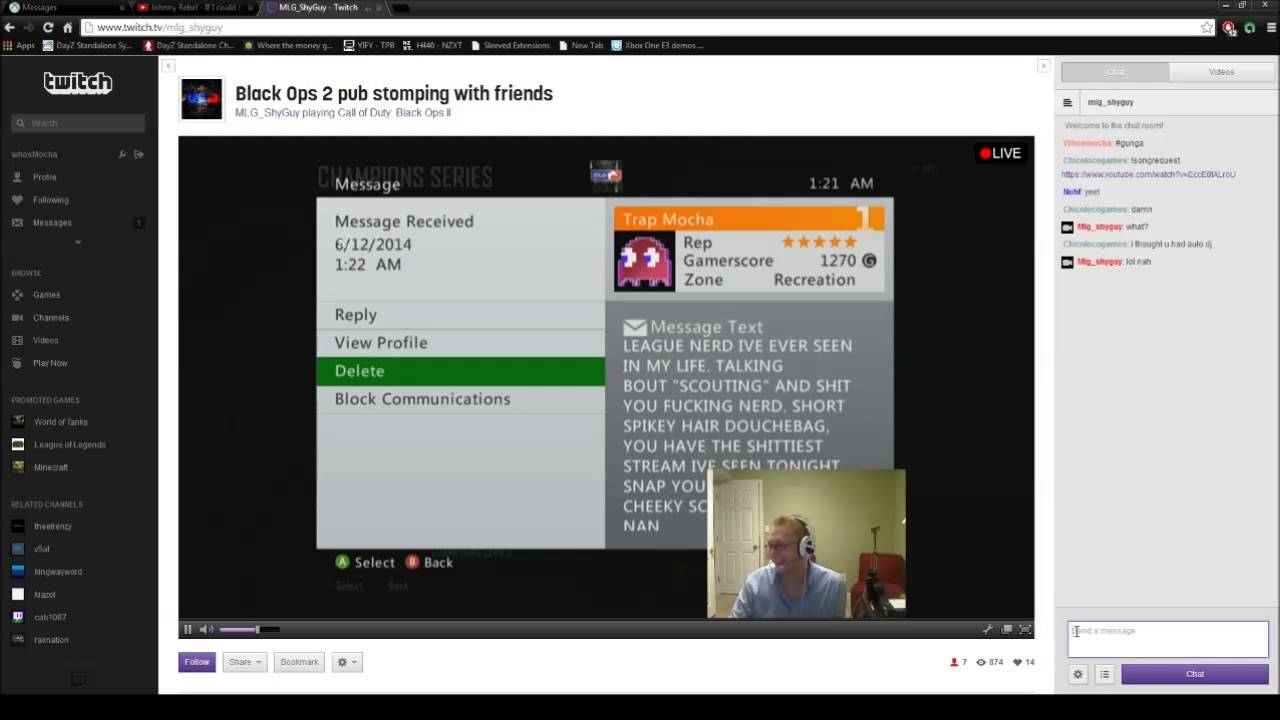
Task: Open chat settings gear
Action: coord(1078,675)
